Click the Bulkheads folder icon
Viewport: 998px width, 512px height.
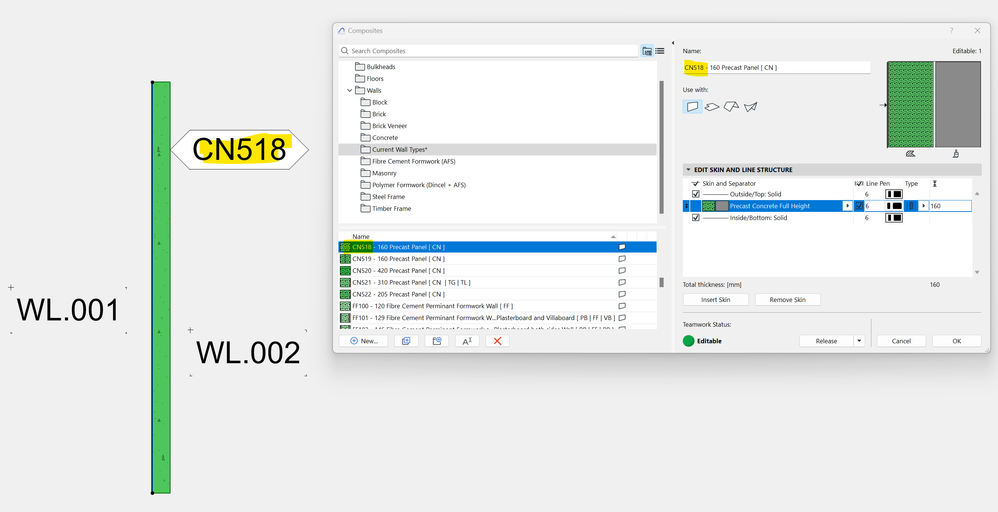click(360, 67)
